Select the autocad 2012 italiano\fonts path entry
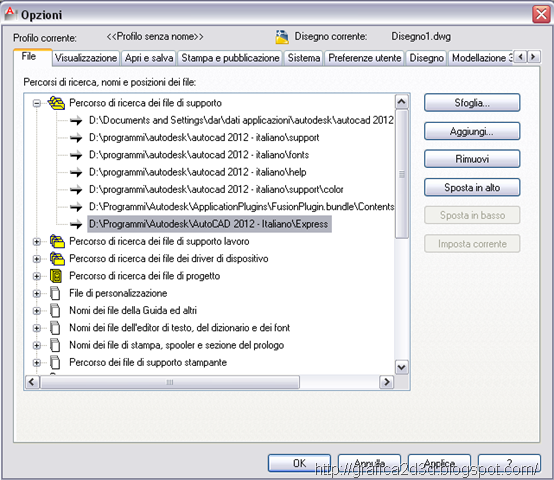Viewport: 554px width, 480px height. (199, 155)
